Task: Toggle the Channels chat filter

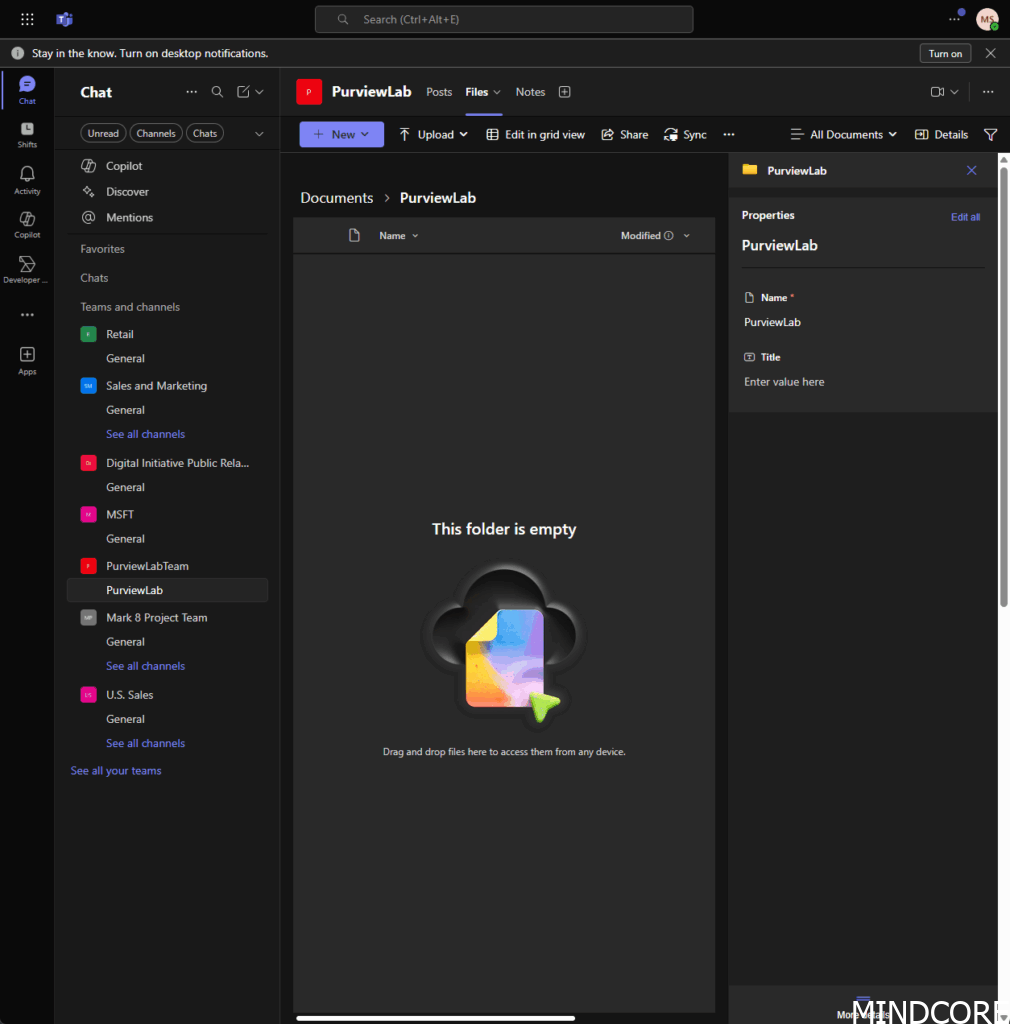Action: tap(156, 133)
